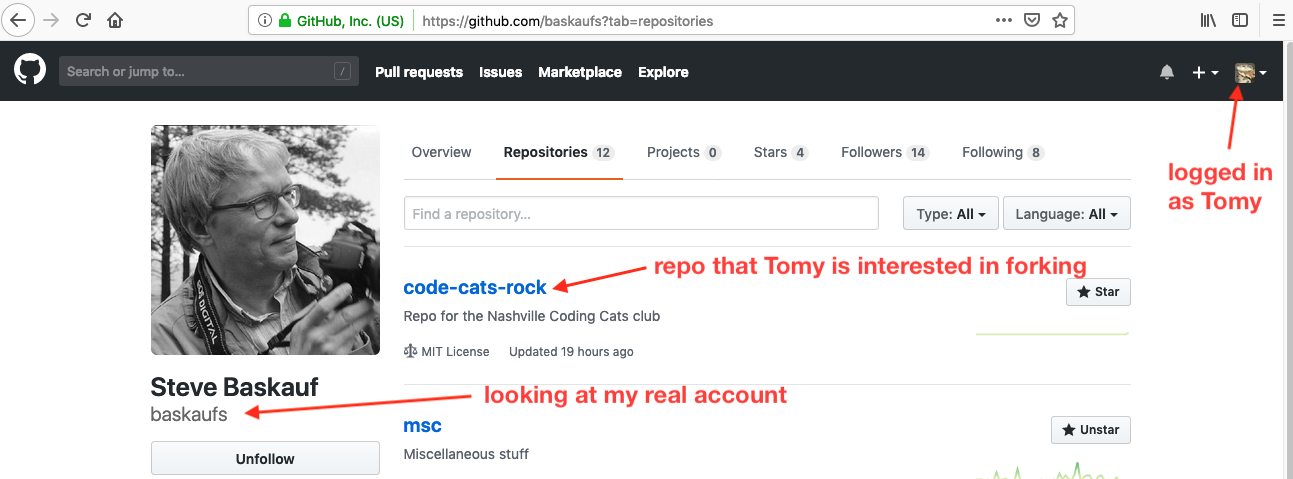
Task: Unfollow Steve Baskauf
Action: pos(265,459)
